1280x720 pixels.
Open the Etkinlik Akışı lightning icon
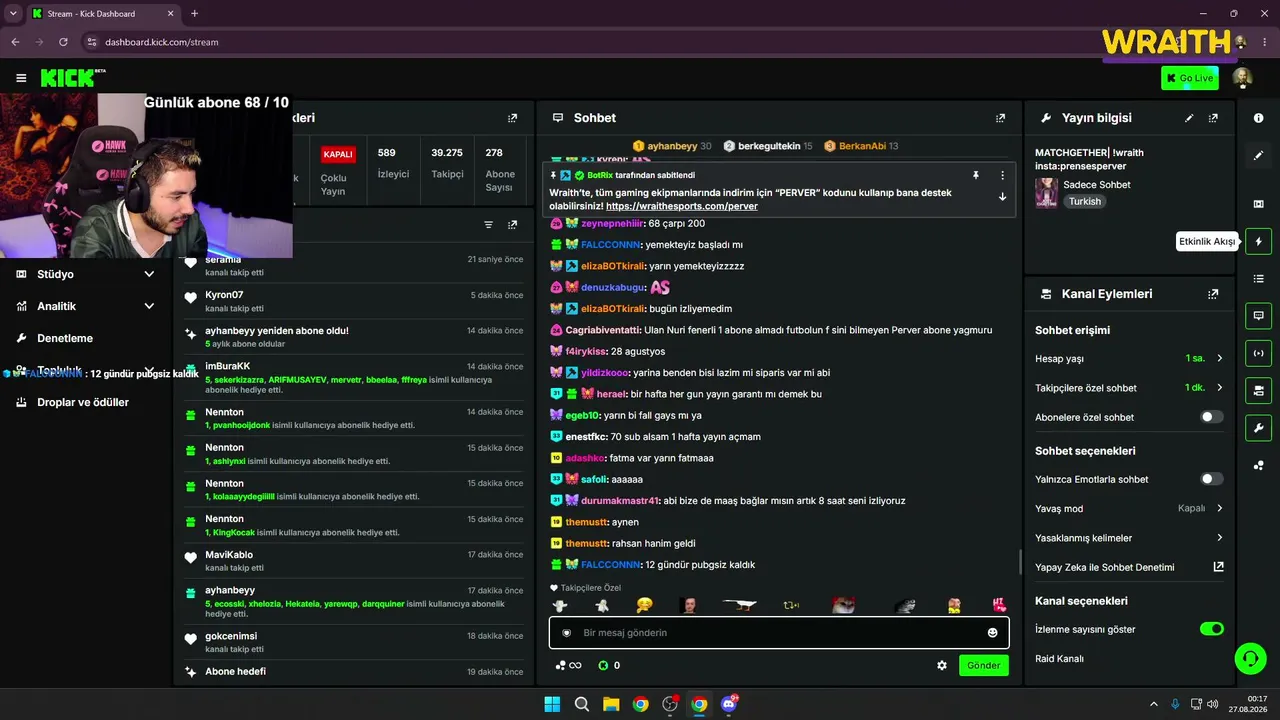pos(1258,241)
